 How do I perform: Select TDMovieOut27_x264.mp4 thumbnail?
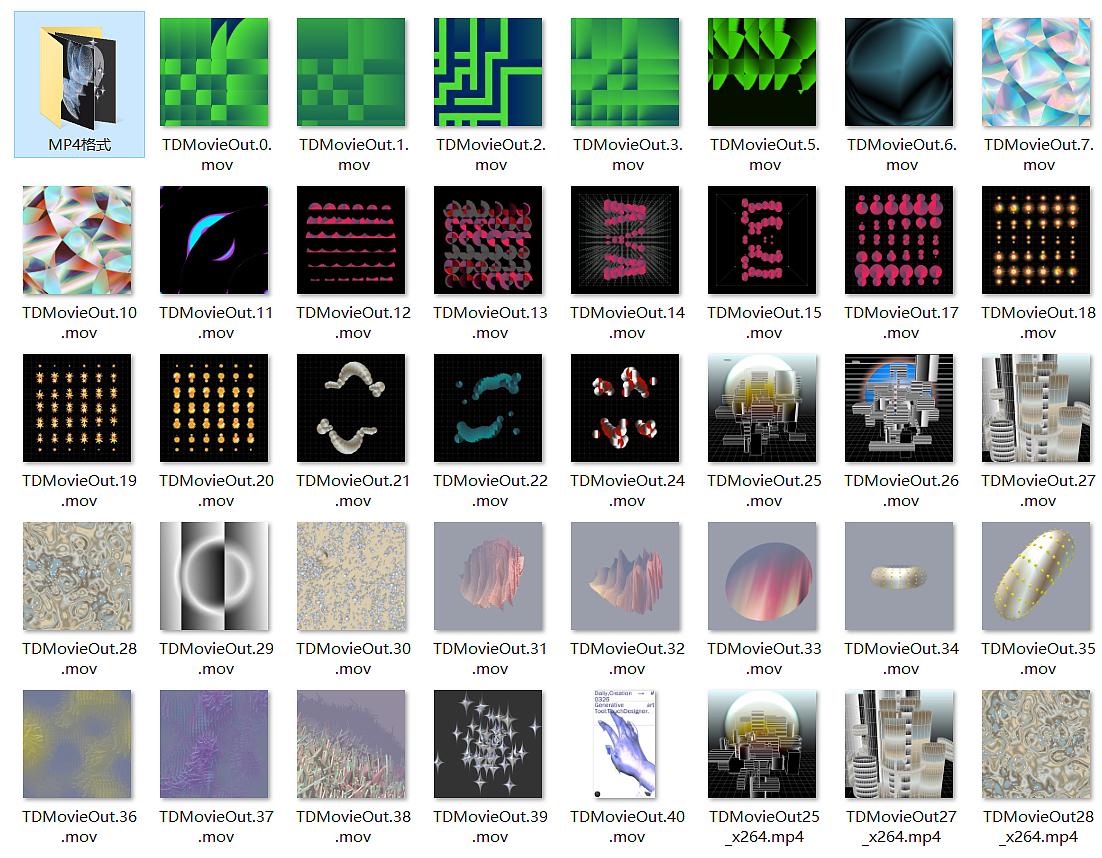(900, 744)
